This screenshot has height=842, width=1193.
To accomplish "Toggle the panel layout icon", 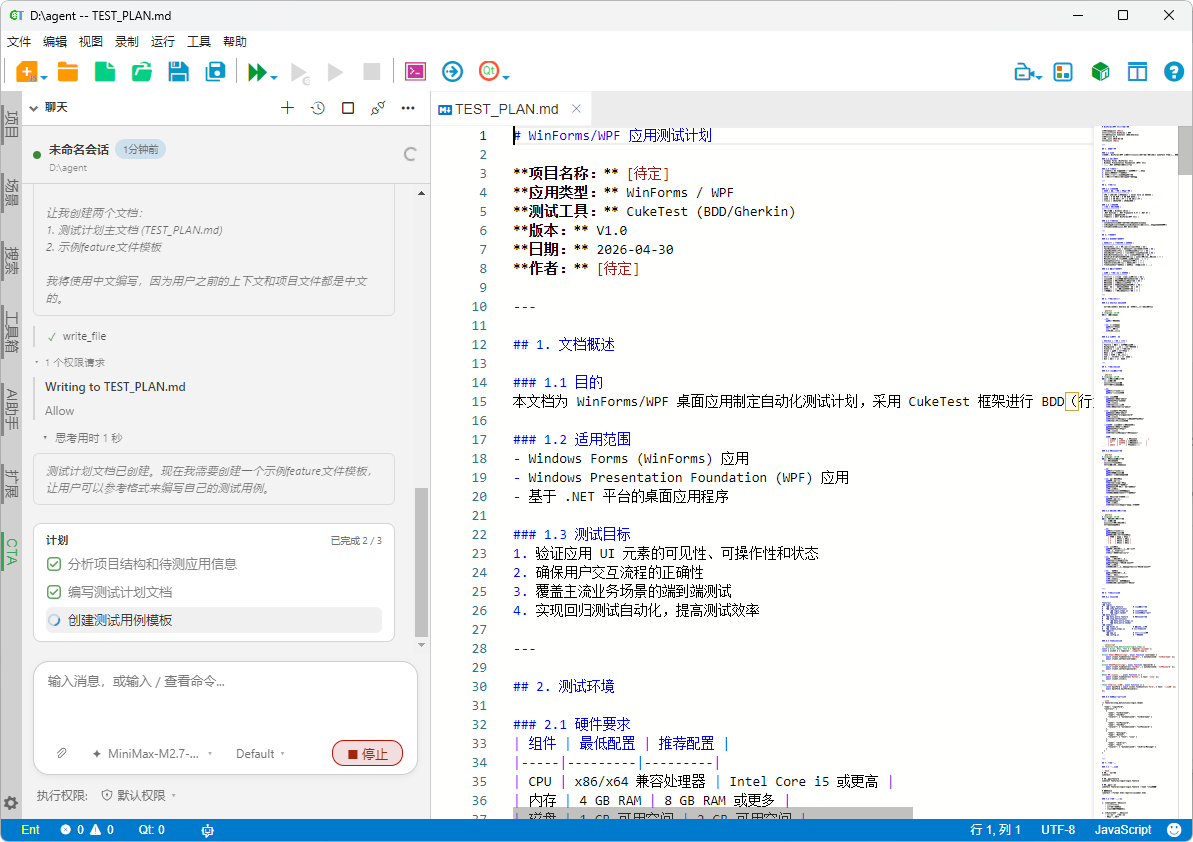I will coord(1137,72).
